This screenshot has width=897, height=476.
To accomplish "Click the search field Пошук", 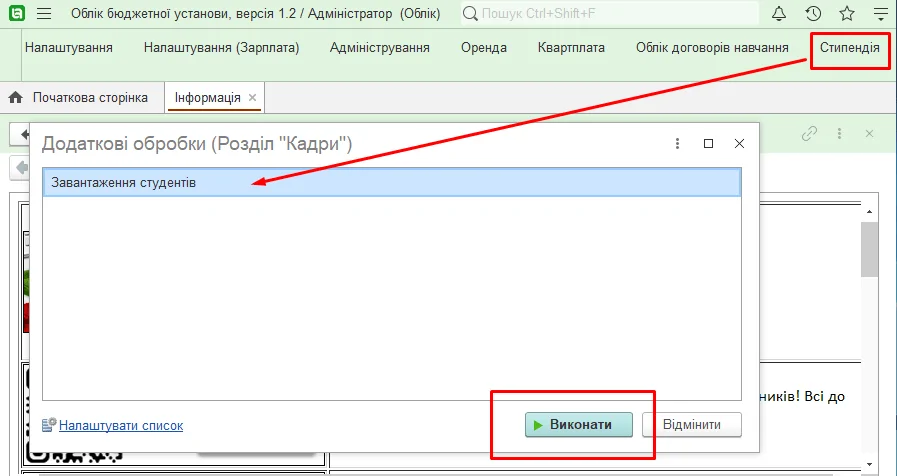I will tap(610, 14).
